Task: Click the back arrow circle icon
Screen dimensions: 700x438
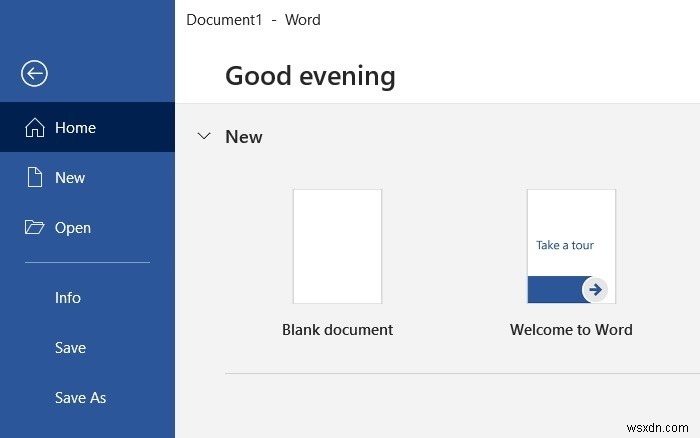Action: click(x=34, y=73)
